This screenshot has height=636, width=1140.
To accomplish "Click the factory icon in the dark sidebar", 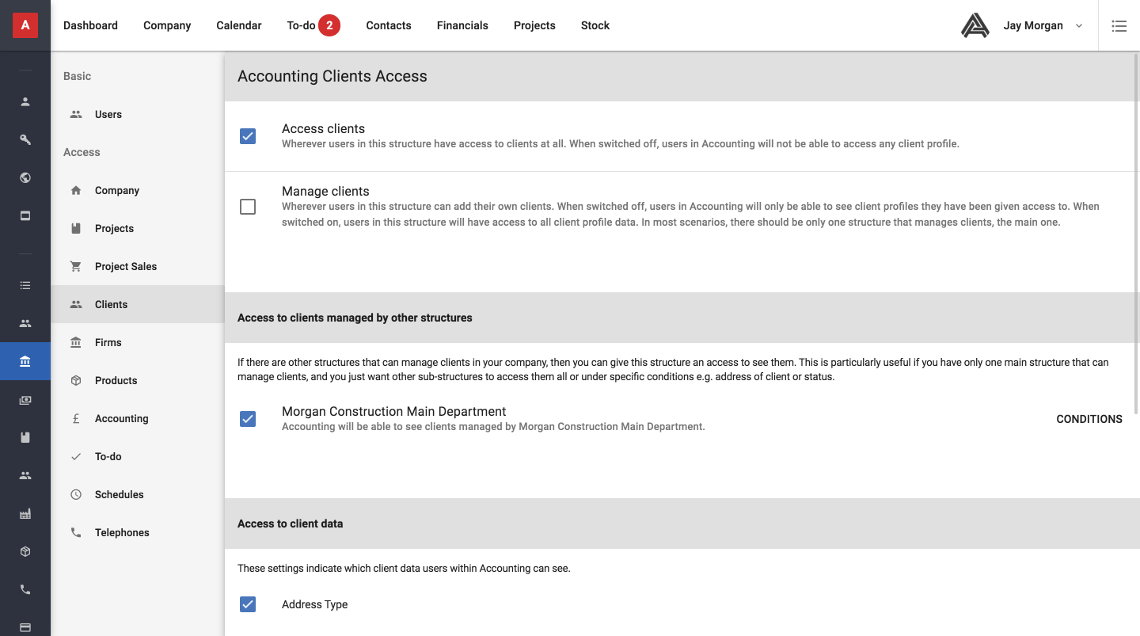I will (x=25, y=514).
